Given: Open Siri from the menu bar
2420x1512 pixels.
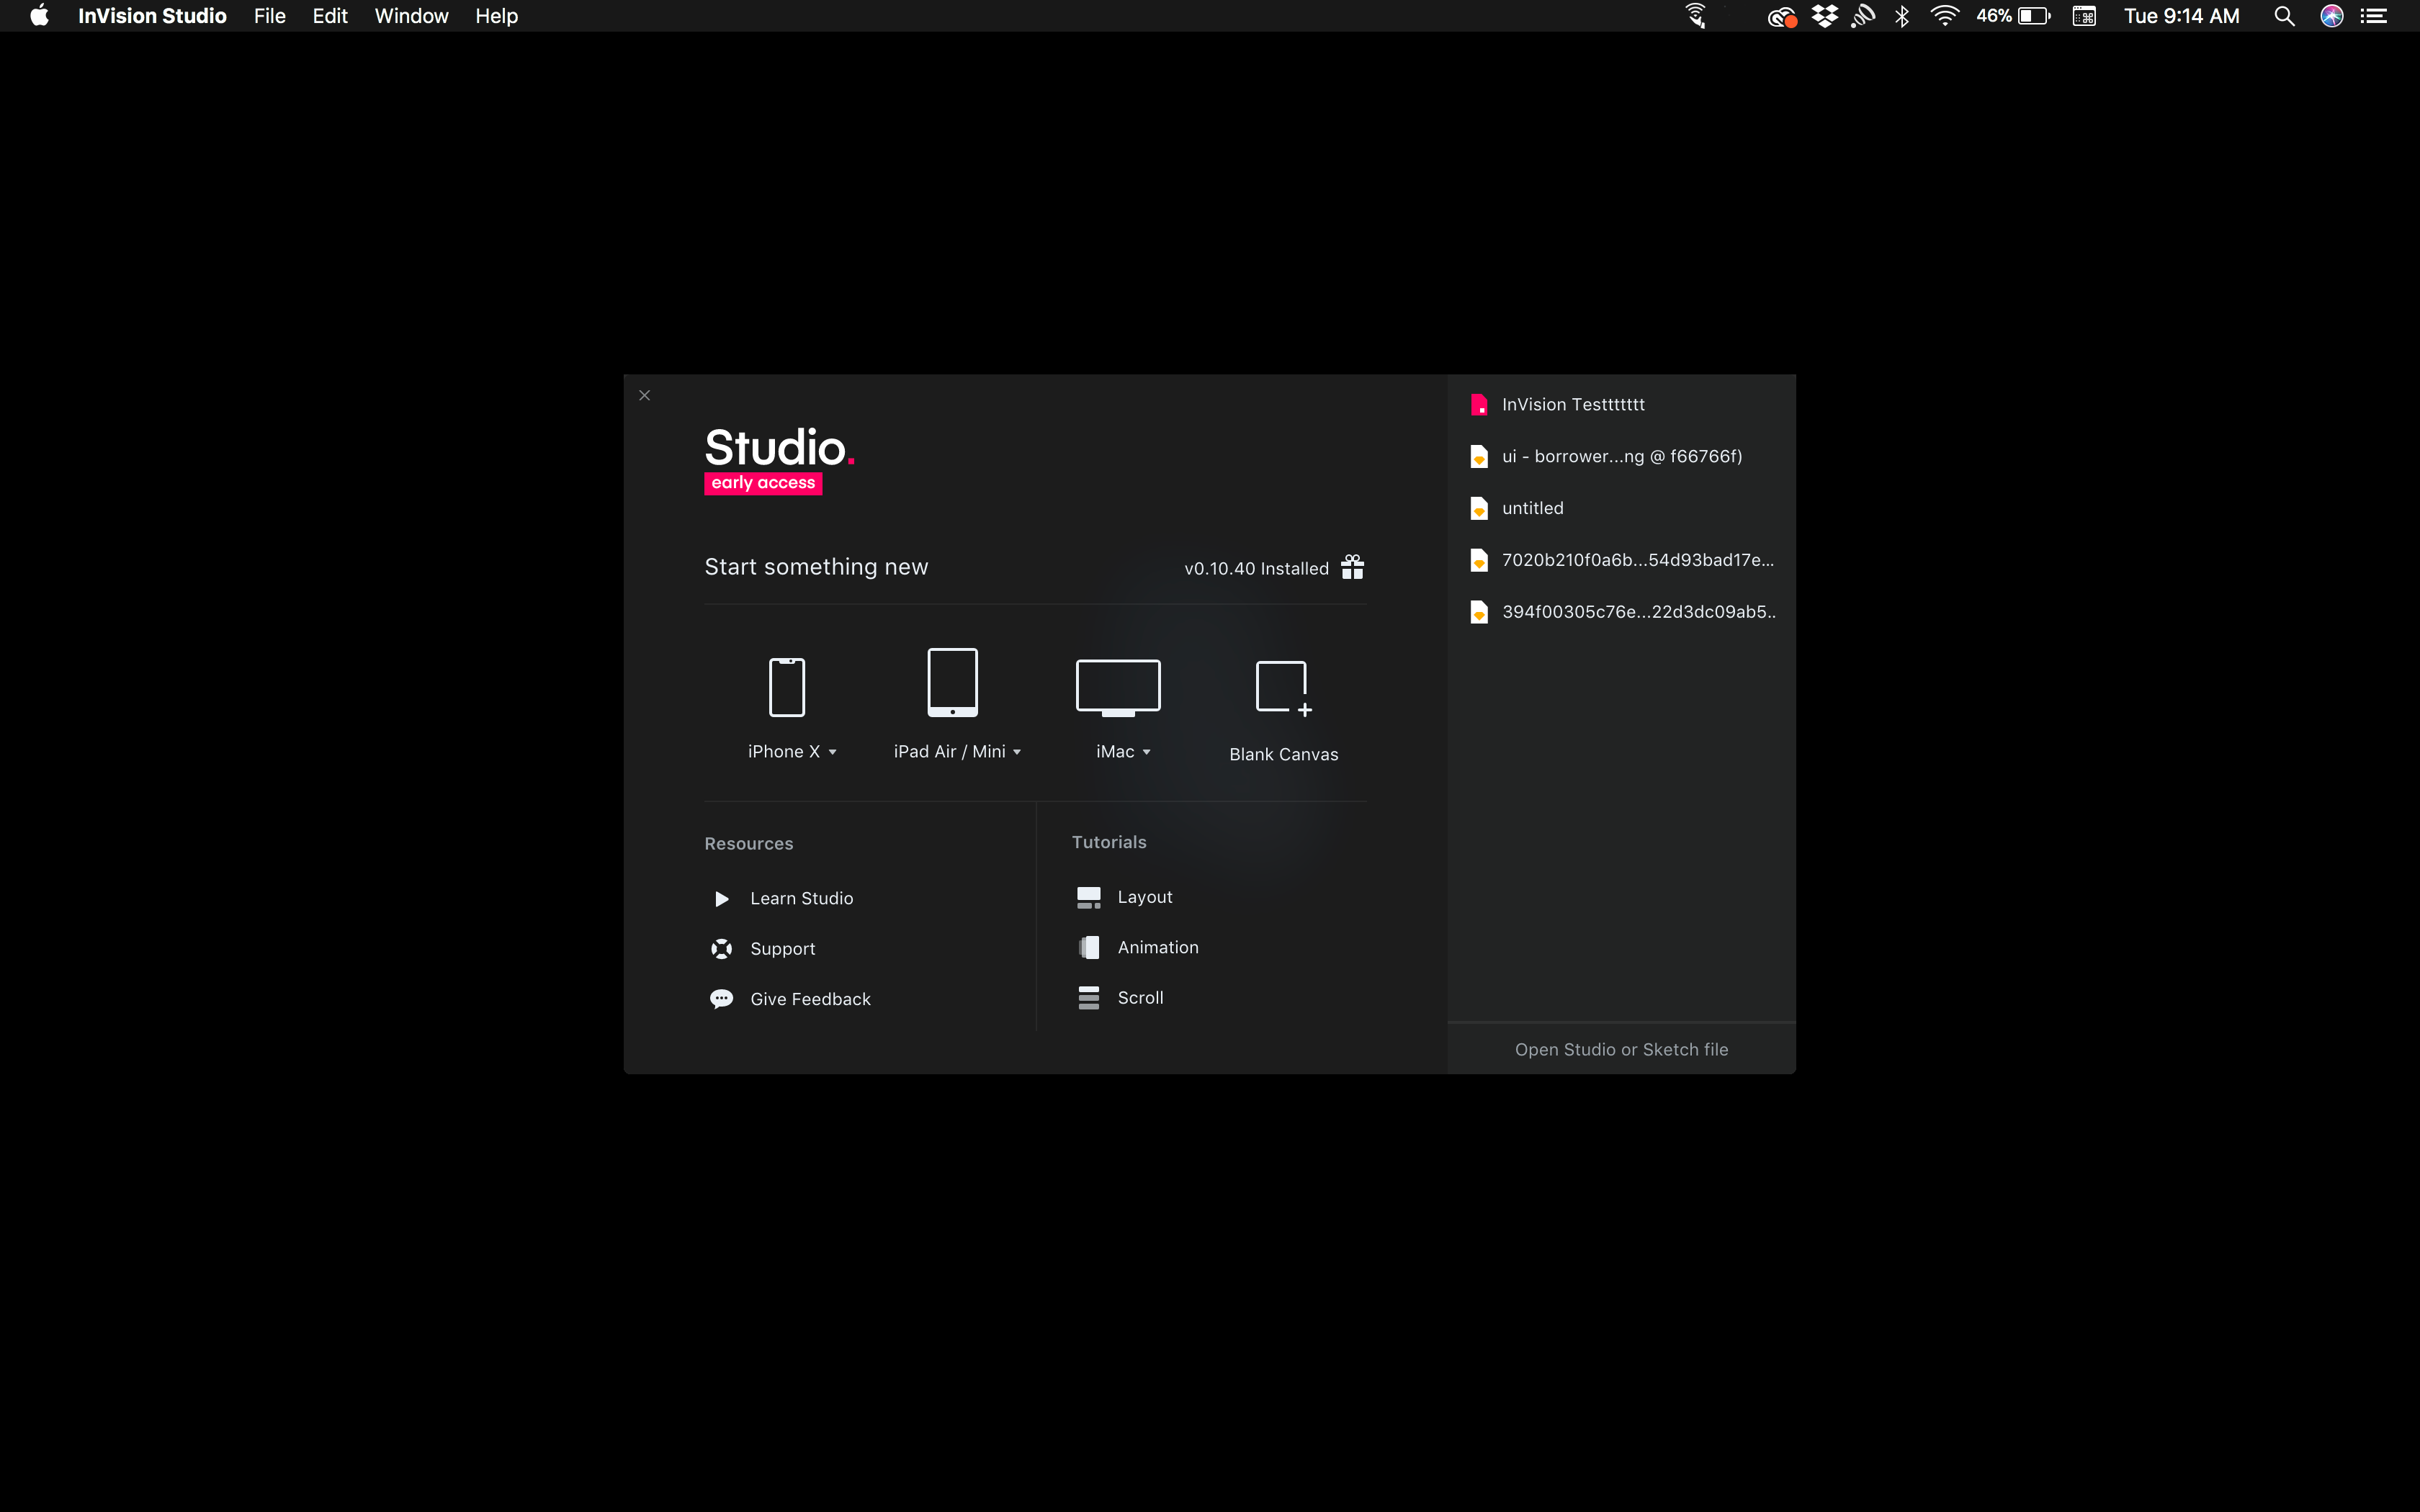Looking at the screenshot, I should (x=2332, y=16).
